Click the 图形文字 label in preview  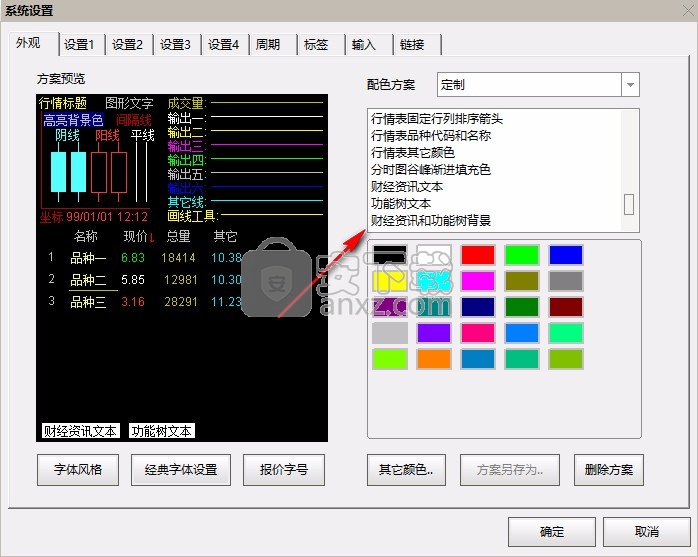(129, 103)
